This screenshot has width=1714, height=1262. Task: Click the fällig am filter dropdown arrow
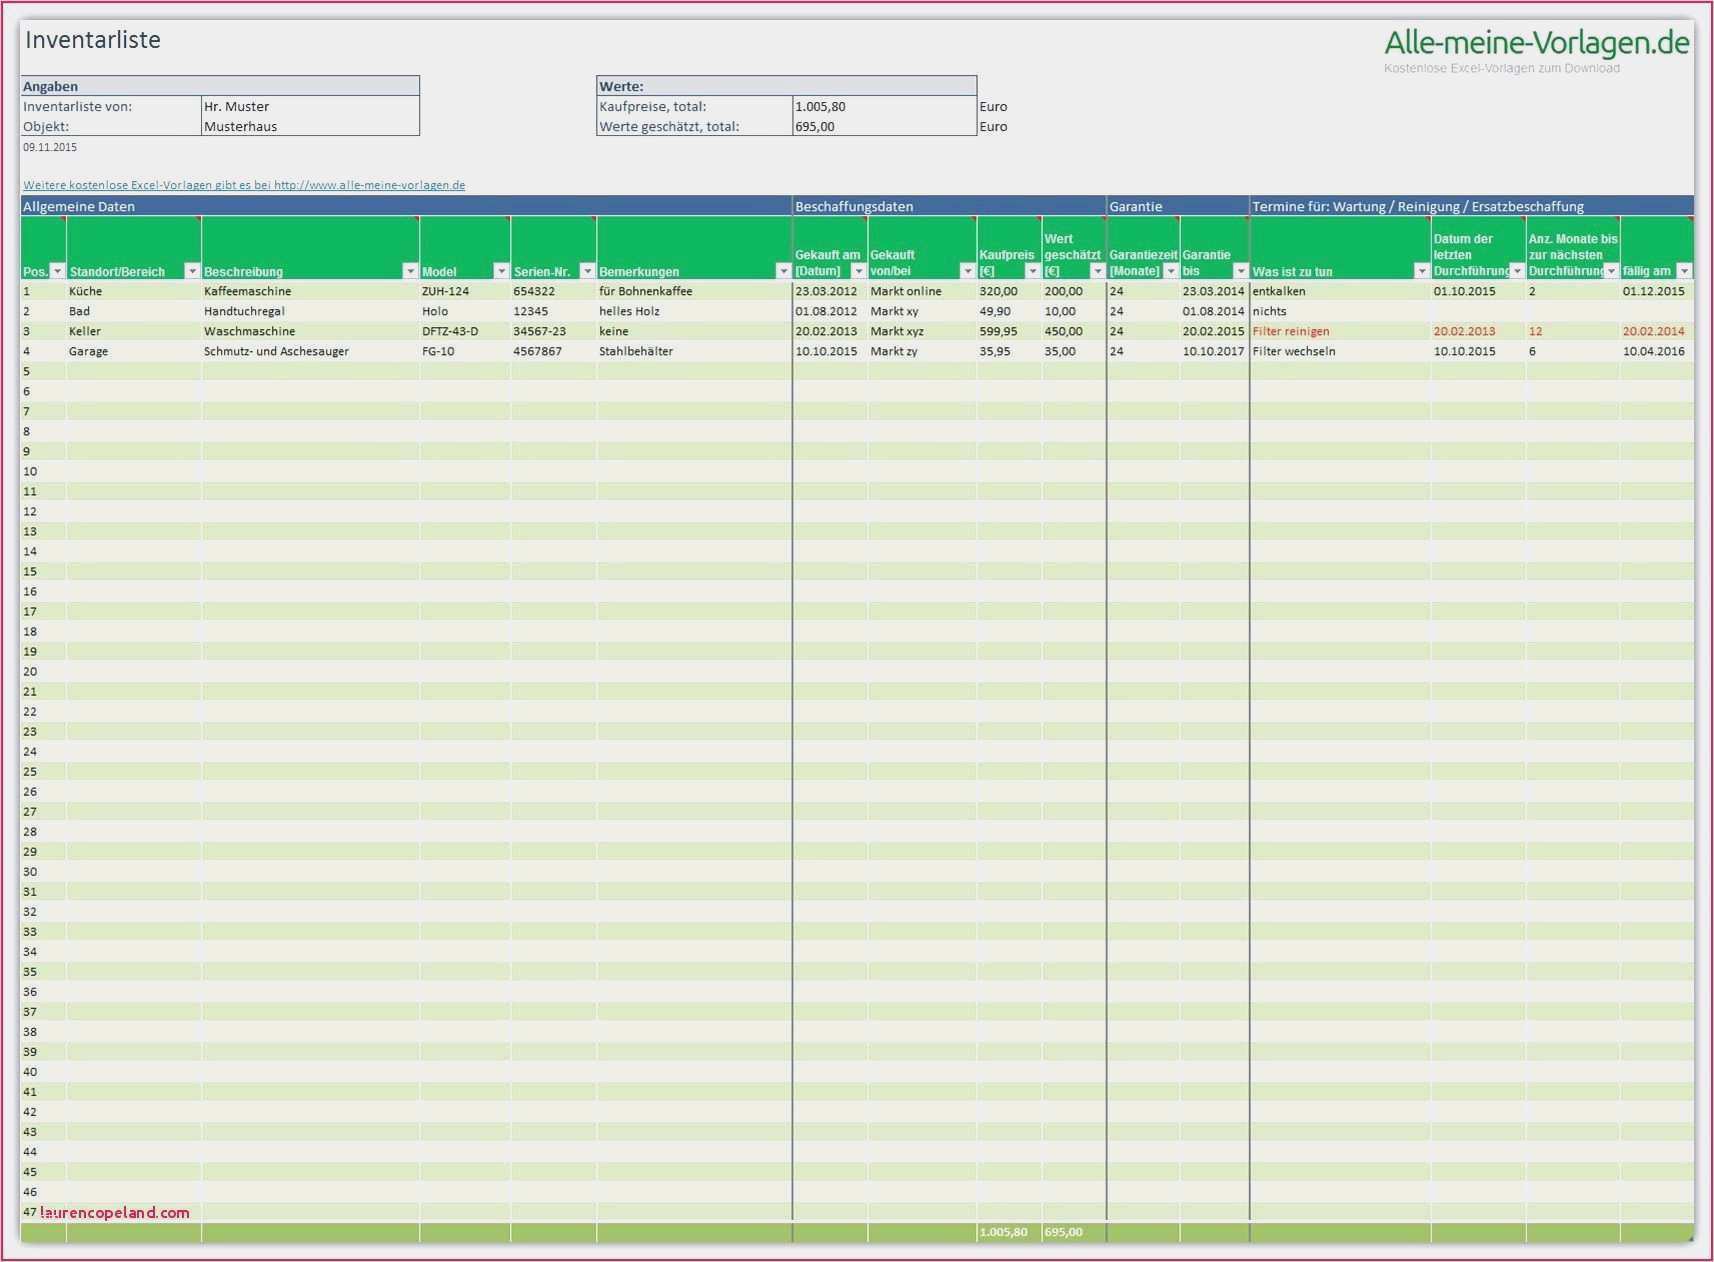(x=1684, y=272)
